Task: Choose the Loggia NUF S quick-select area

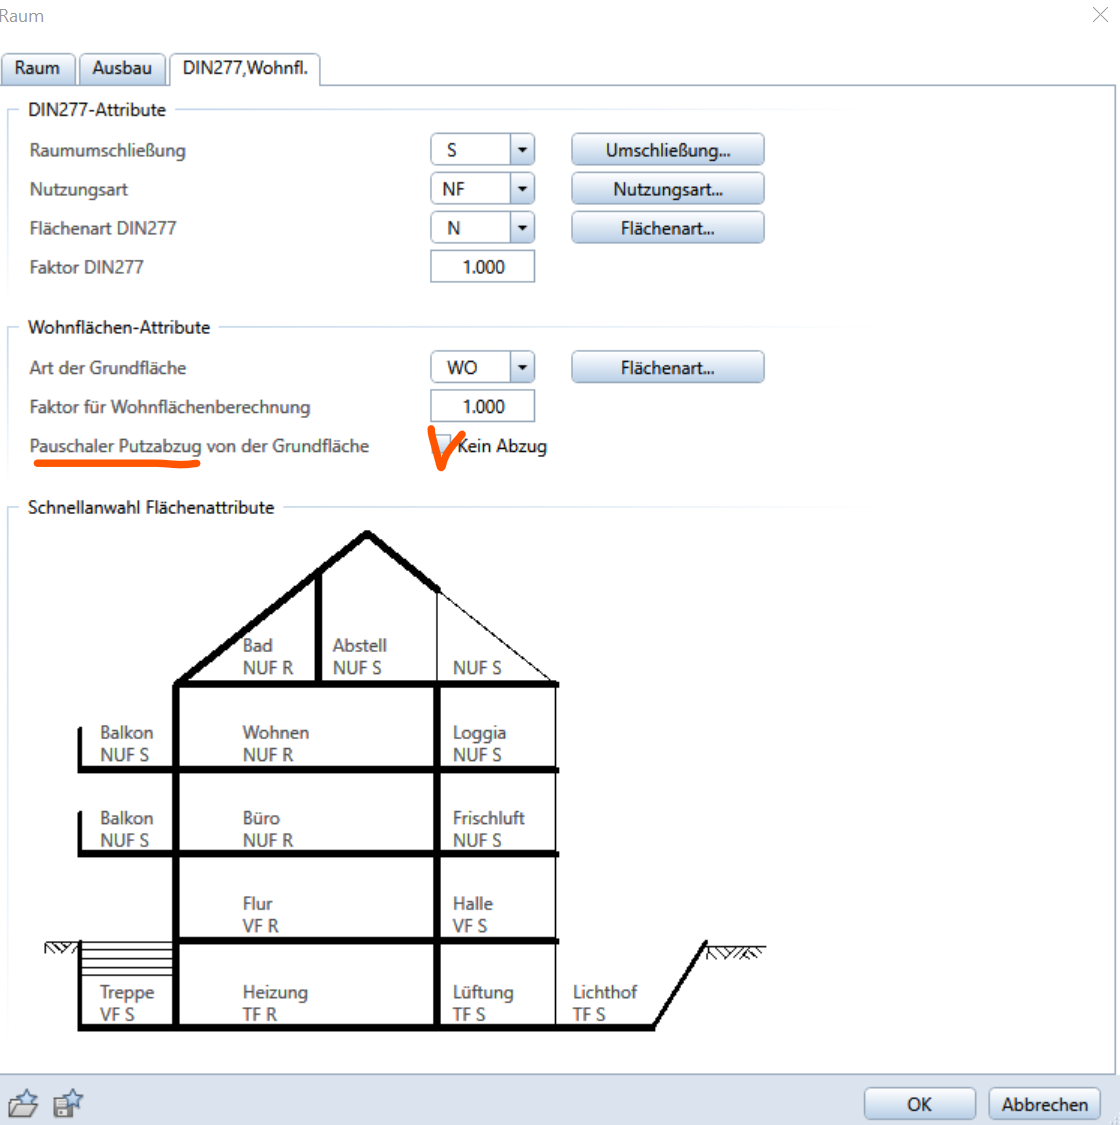Action: (479, 743)
